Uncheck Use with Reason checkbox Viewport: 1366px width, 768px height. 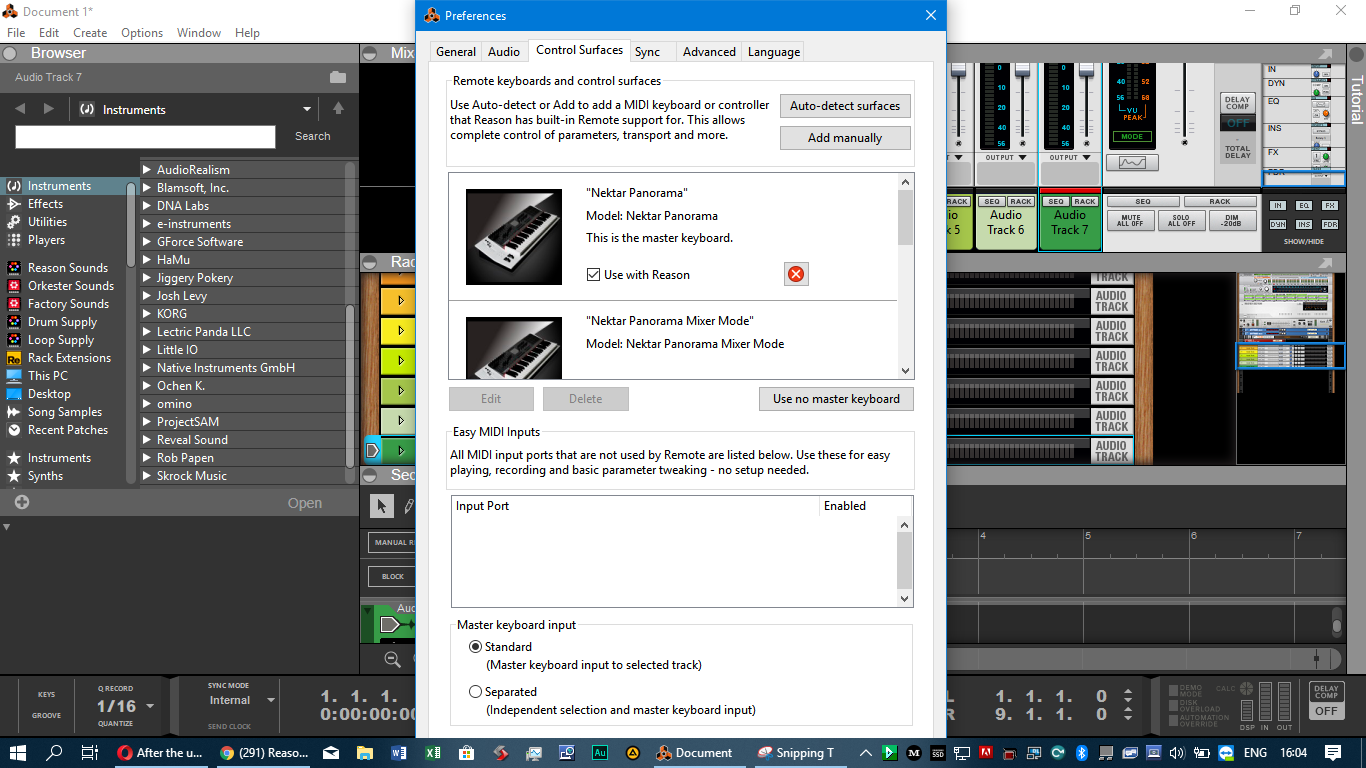[x=594, y=274]
